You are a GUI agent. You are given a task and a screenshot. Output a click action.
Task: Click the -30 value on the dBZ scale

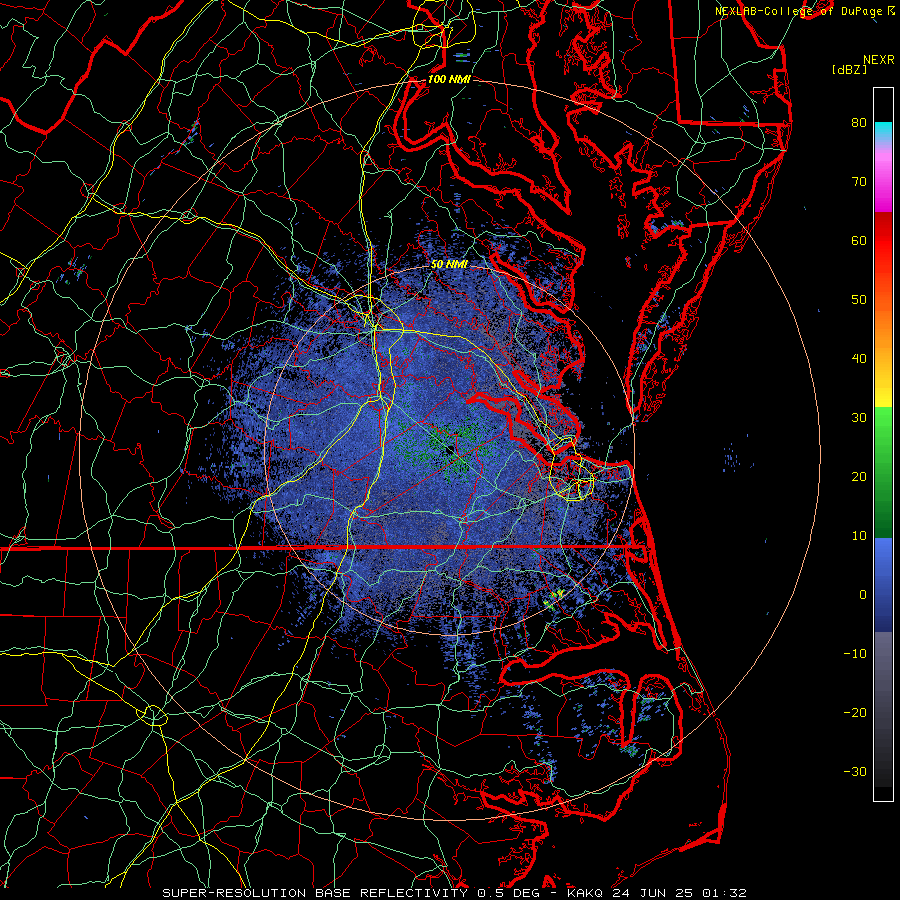pyautogui.click(x=855, y=771)
